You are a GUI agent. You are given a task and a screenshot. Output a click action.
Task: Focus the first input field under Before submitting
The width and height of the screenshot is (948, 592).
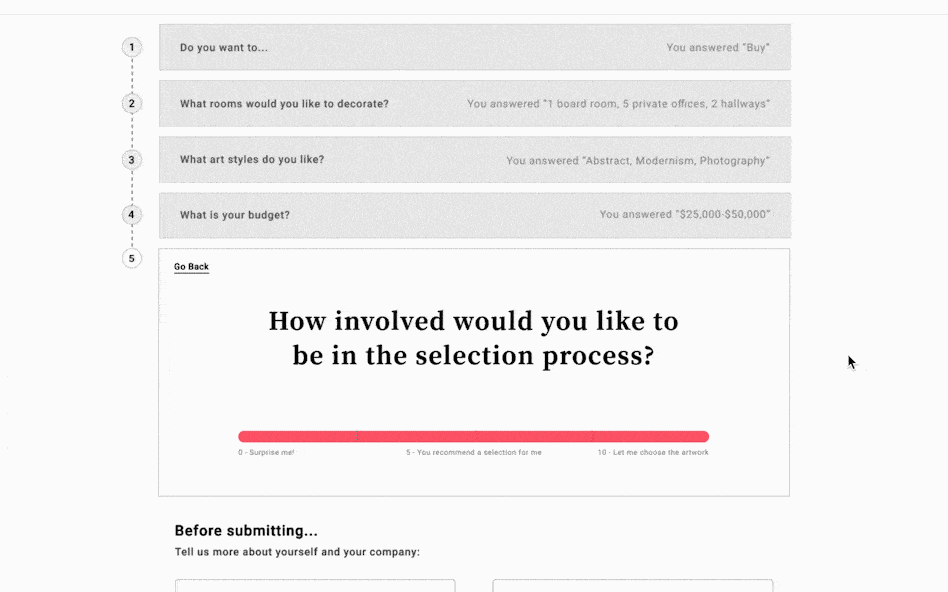315,585
